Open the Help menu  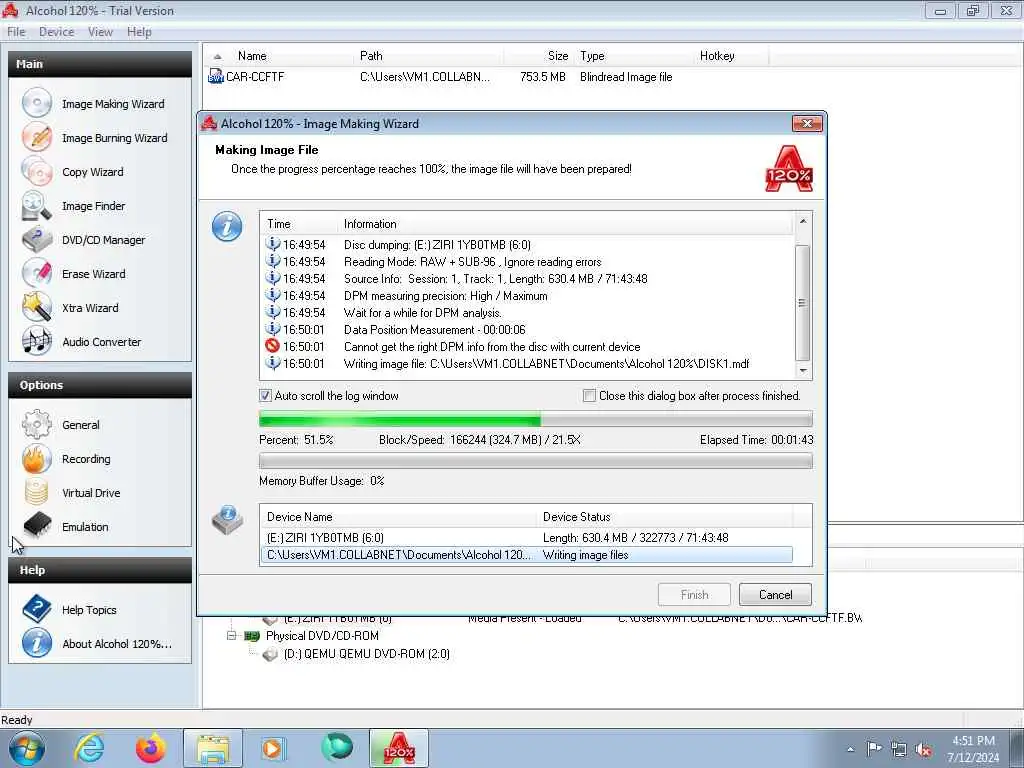pos(139,32)
